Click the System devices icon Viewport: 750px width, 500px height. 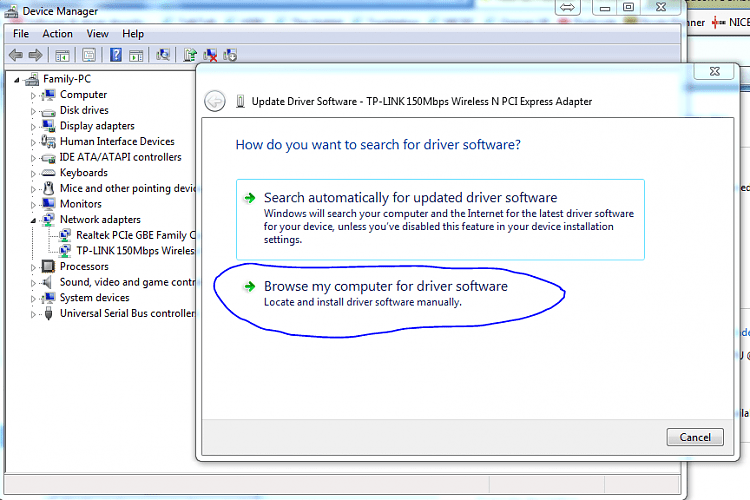[48, 298]
